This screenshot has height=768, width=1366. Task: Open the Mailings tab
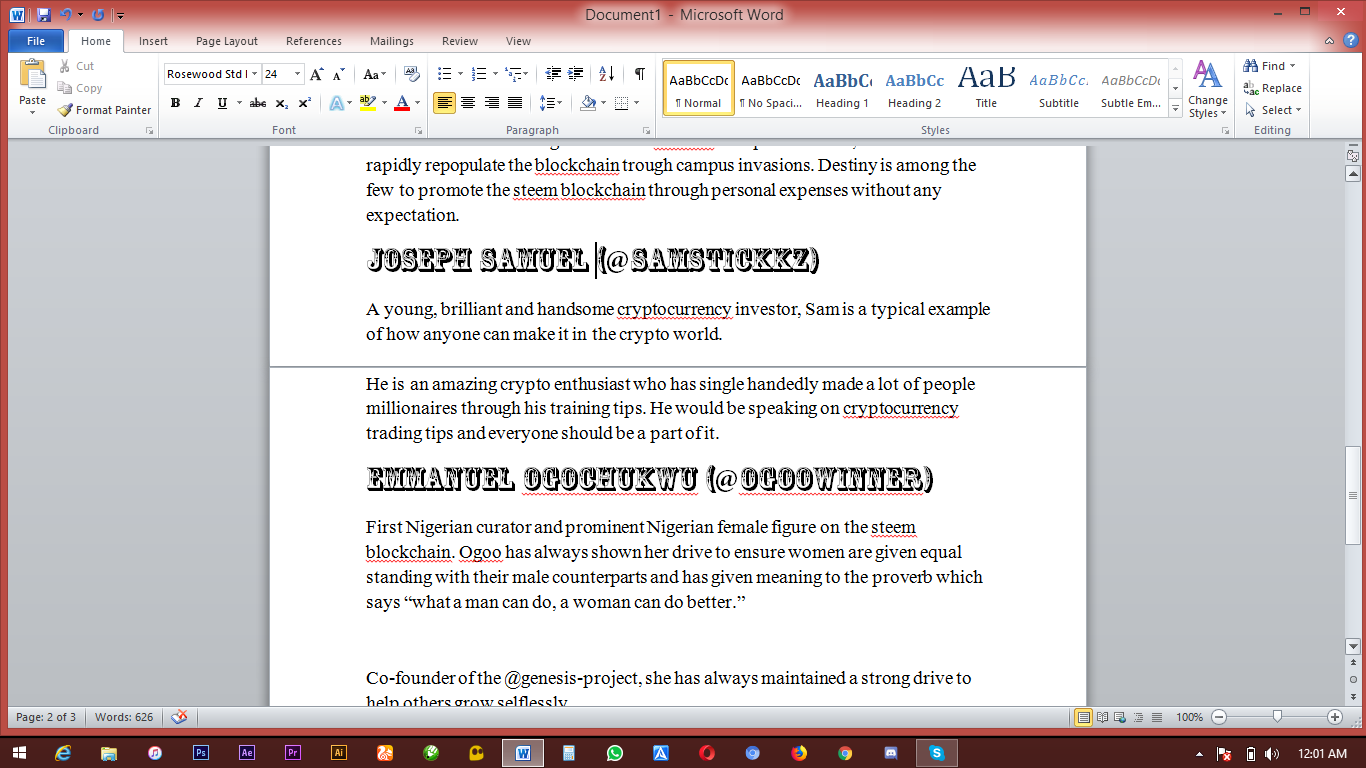pos(391,41)
